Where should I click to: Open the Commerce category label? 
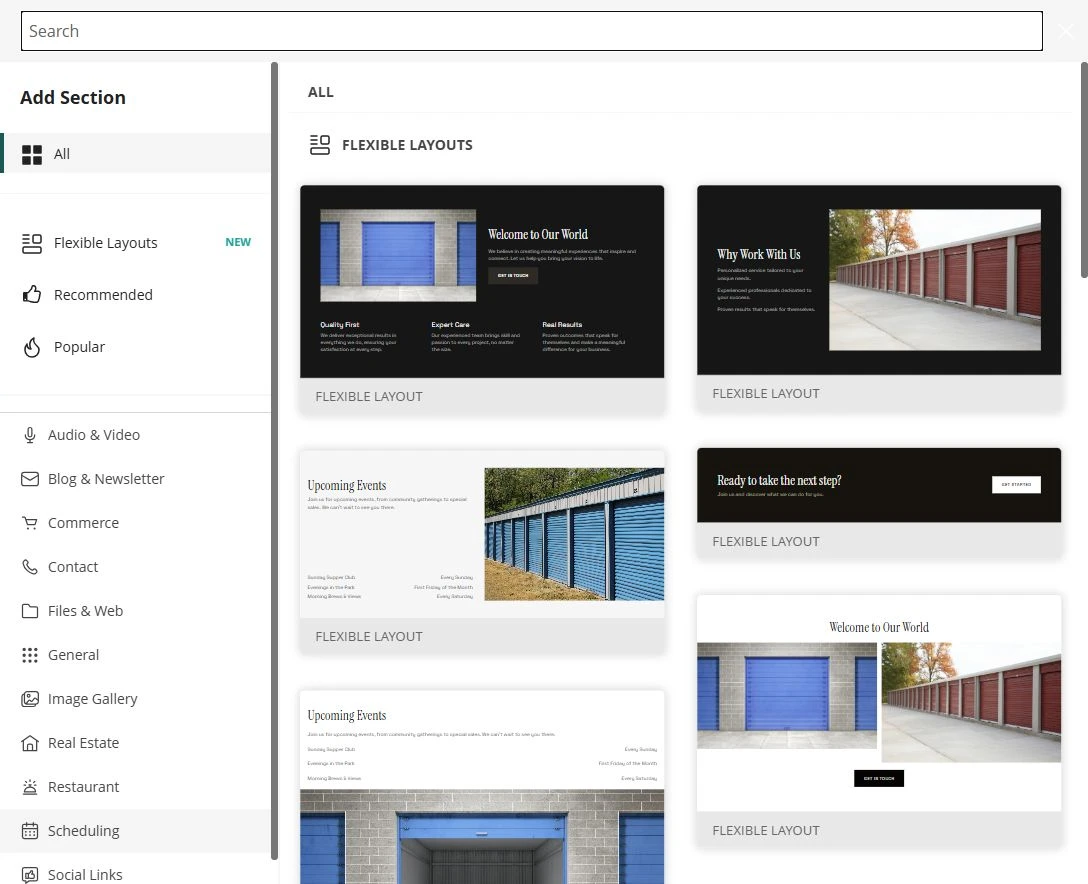tap(83, 523)
